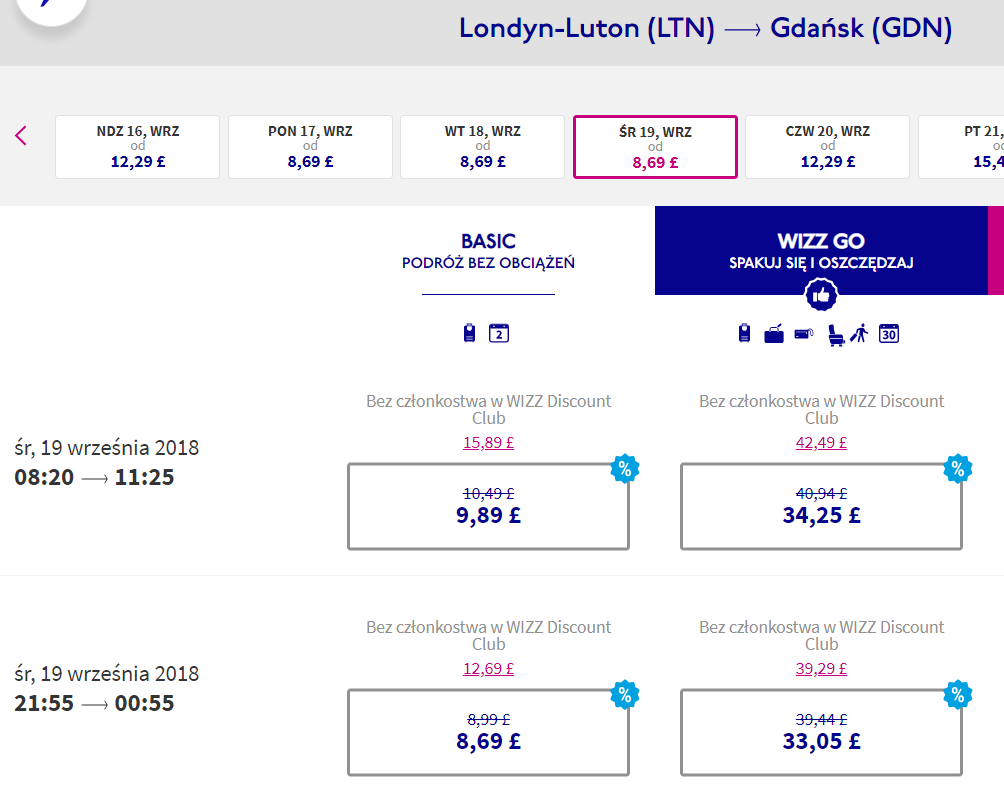Open non-member price link 15,89 £
This screenshot has width=1004, height=789.
click(489, 443)
